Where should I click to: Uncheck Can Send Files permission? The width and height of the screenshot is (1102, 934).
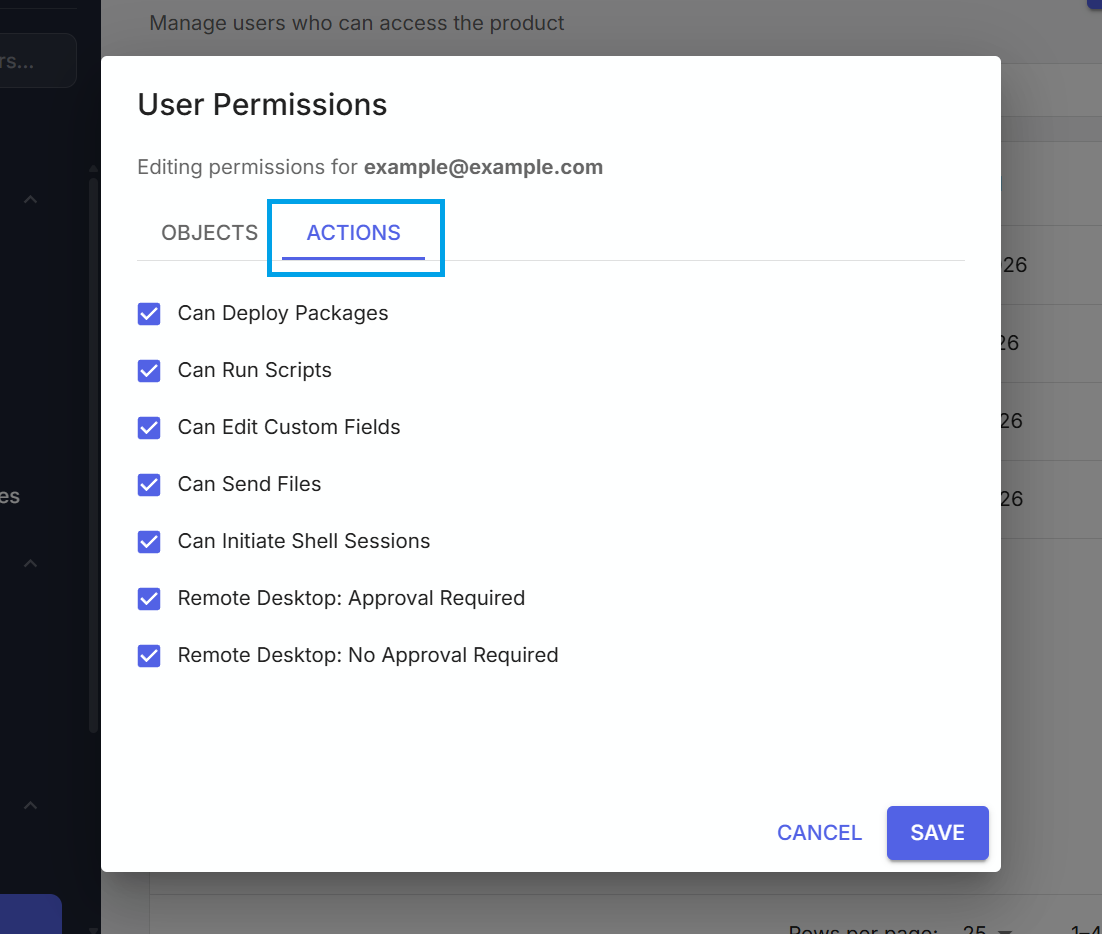tap(148, 484)
